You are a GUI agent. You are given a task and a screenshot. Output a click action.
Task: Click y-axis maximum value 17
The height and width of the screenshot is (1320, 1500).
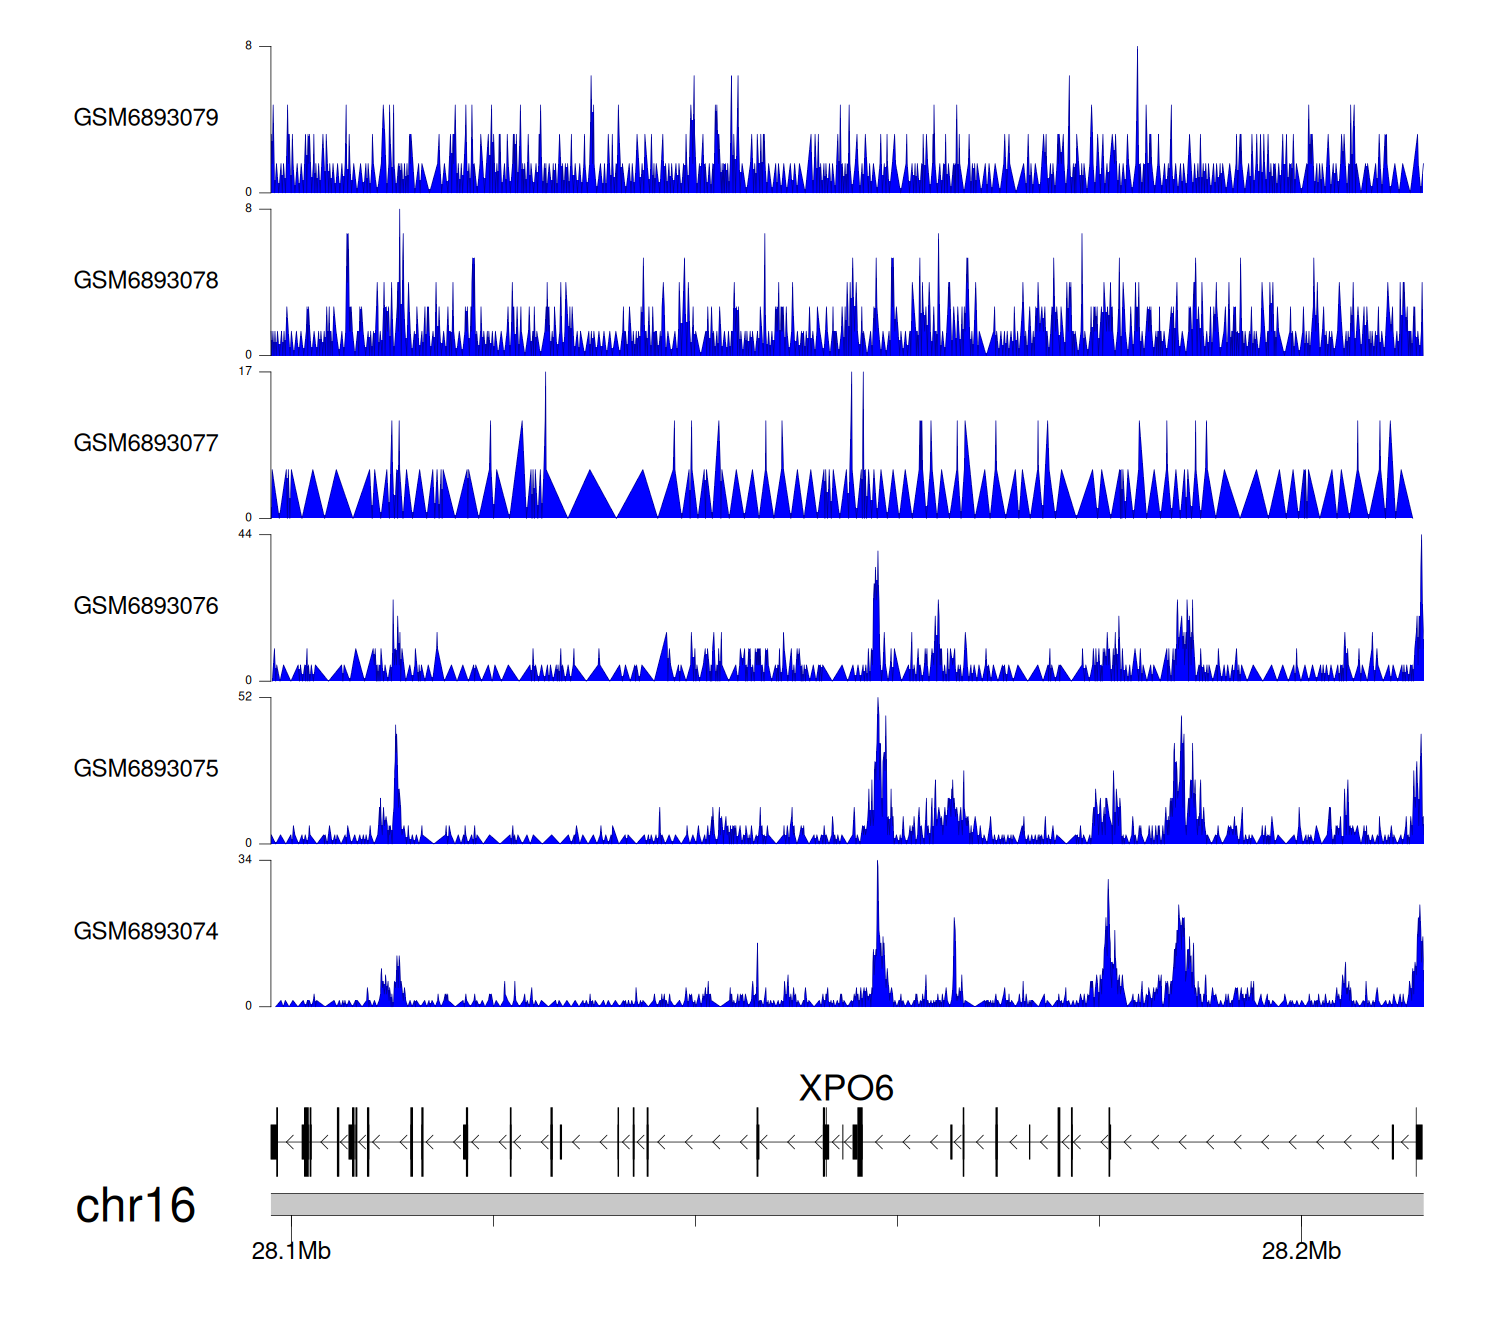coord(245,372)
